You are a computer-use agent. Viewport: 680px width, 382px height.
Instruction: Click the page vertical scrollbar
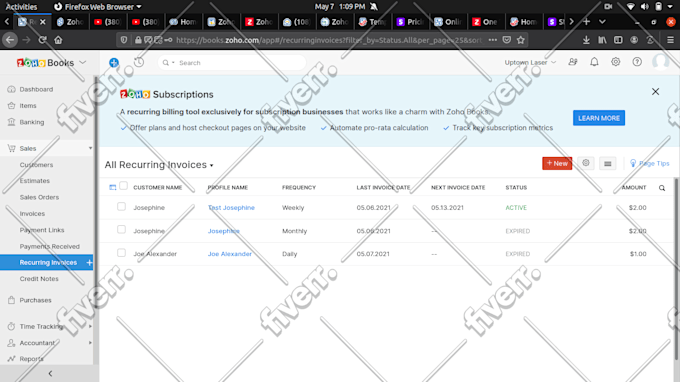click(677, 269)
